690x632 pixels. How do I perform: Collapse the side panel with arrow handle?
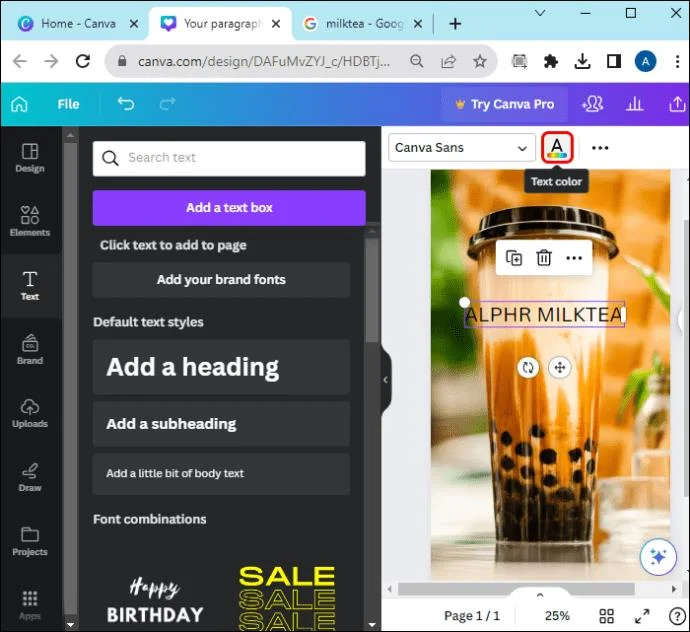pyautogui.click(x=385, y=380)
